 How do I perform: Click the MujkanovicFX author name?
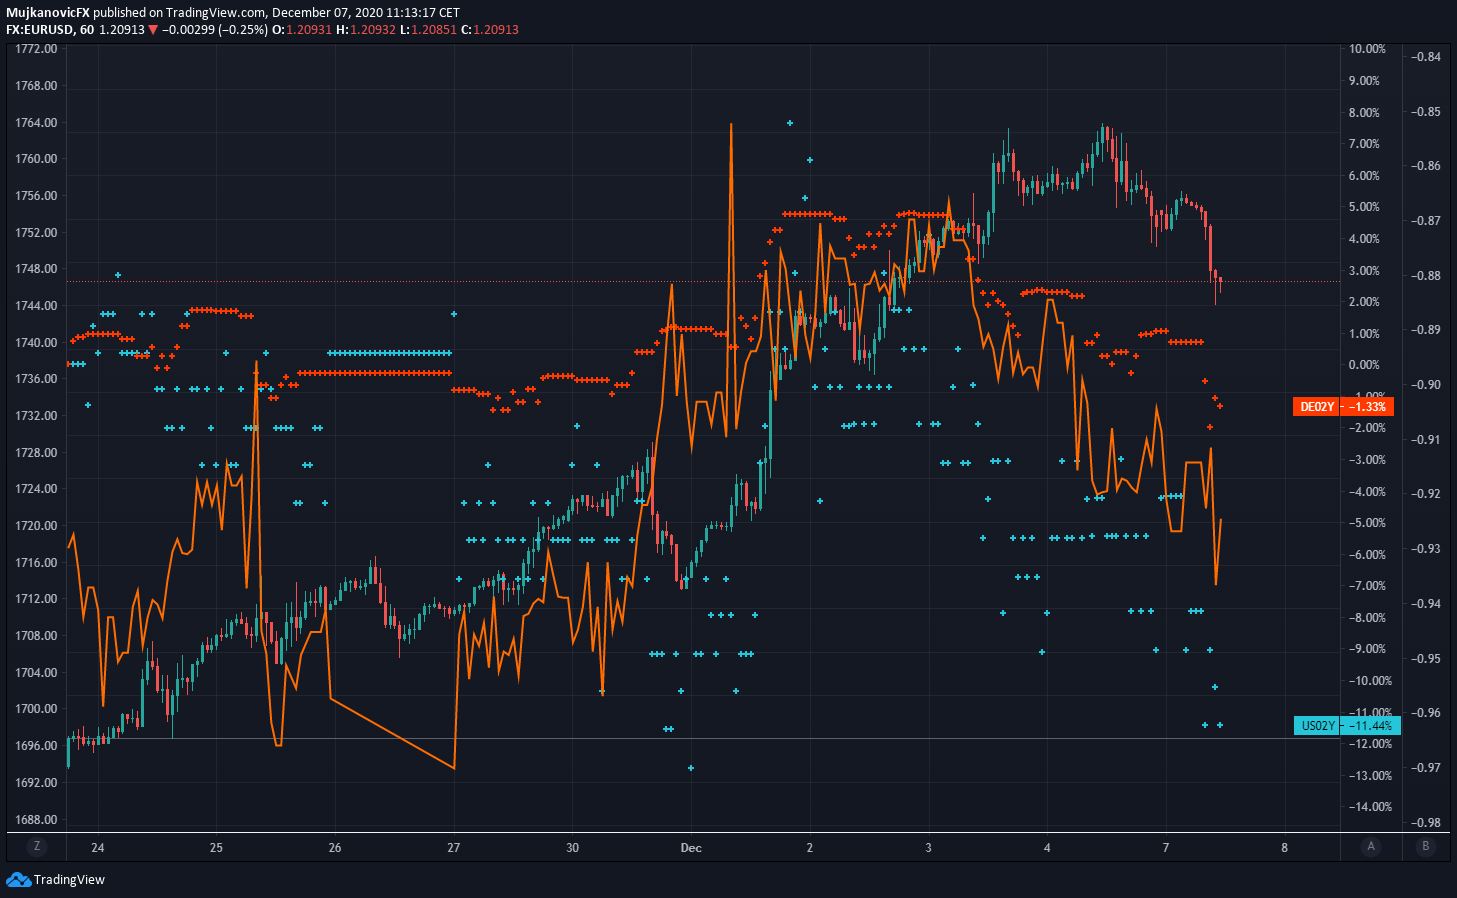point(48,13)
